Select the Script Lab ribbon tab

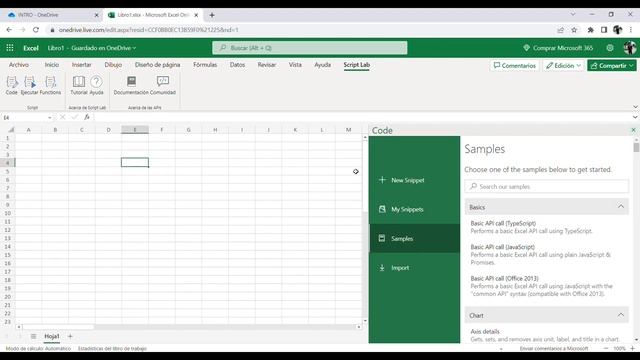pos(356,64)
